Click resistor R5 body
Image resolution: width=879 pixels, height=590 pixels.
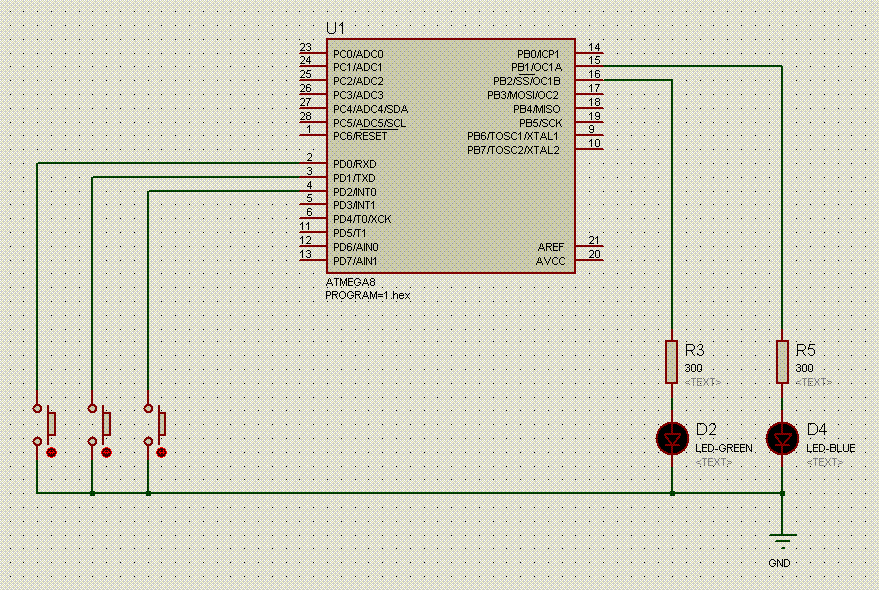pyautogui.click(x=782, y=361)
